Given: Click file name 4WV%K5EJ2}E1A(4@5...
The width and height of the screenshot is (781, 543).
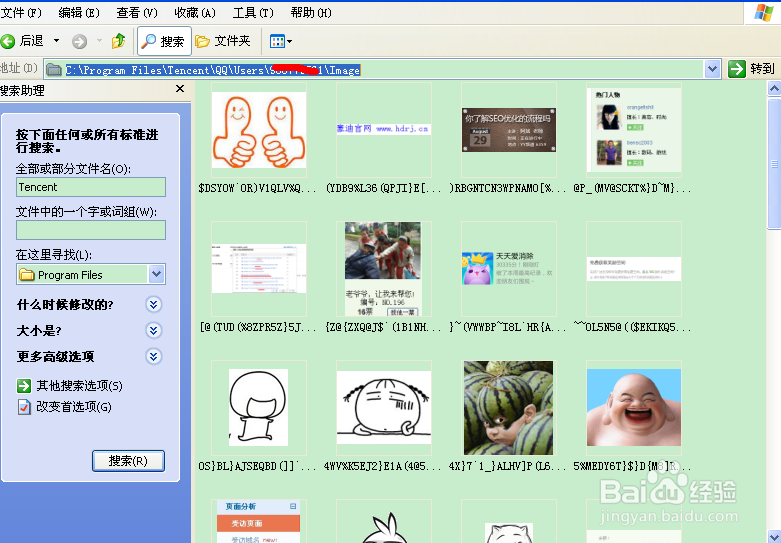Looking at the screenshot, I should [x=383, y=466].
